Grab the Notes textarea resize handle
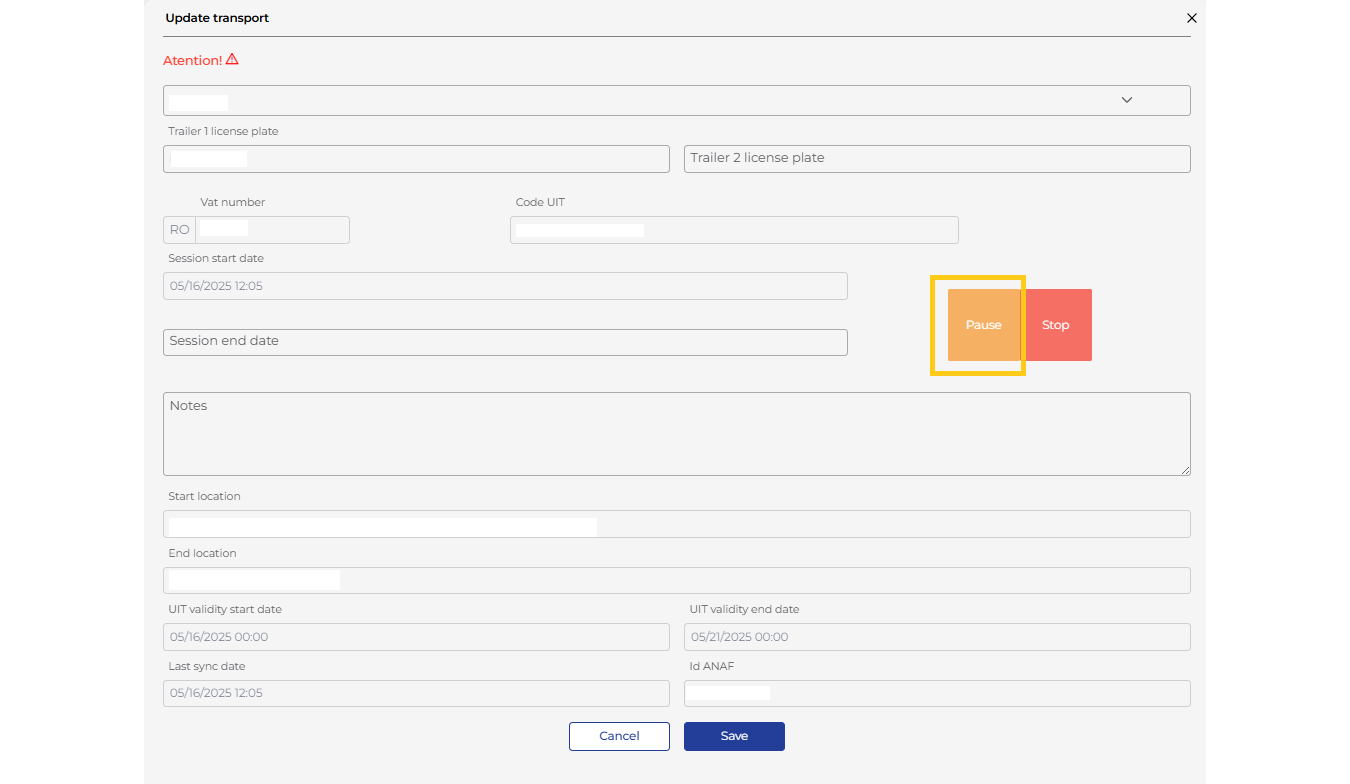The image size is (1350, 784). click(x=1185, y=470)
